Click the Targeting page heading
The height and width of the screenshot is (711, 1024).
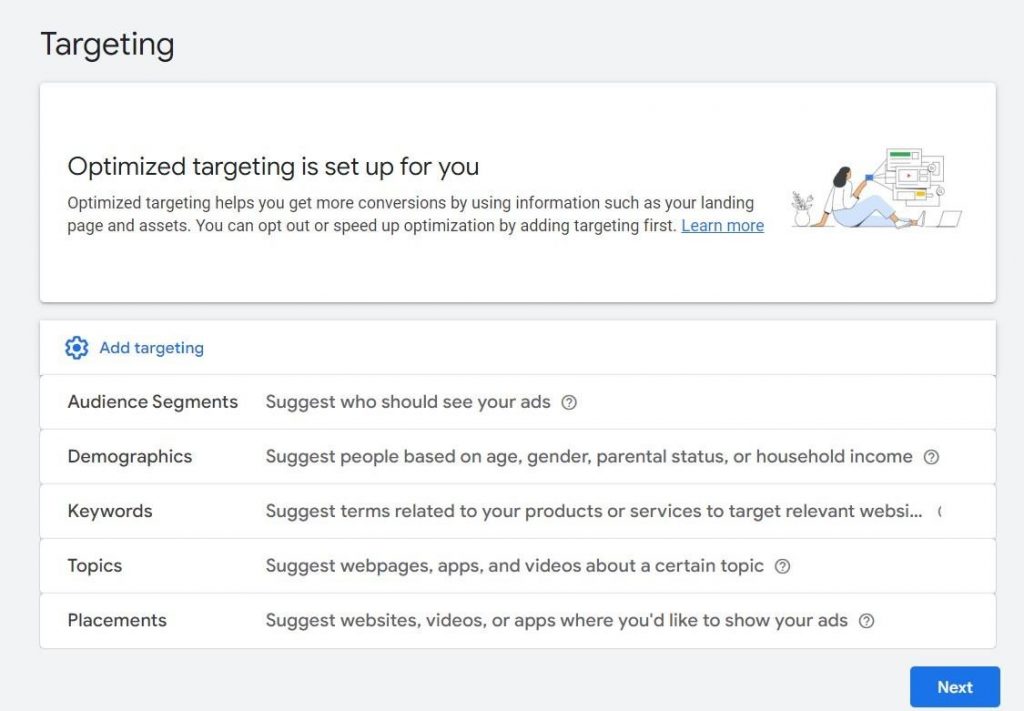pos(107,44)
